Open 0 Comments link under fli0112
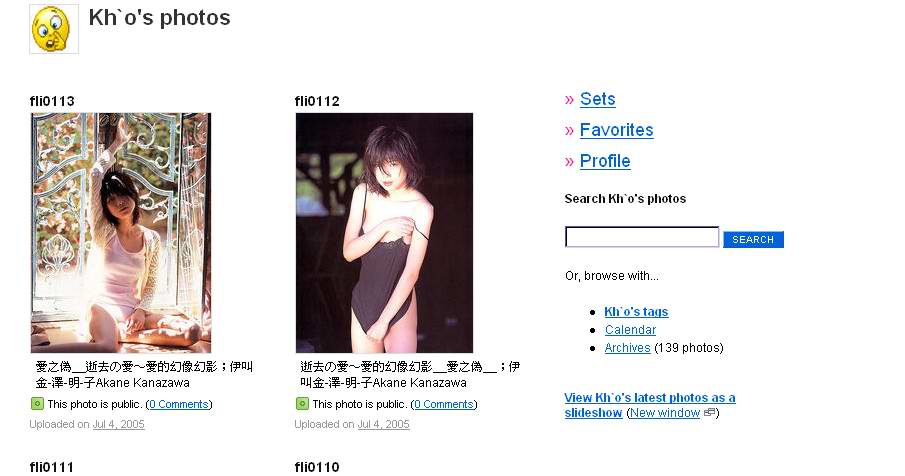The image size is (905, 476). [x=444, y=404]
